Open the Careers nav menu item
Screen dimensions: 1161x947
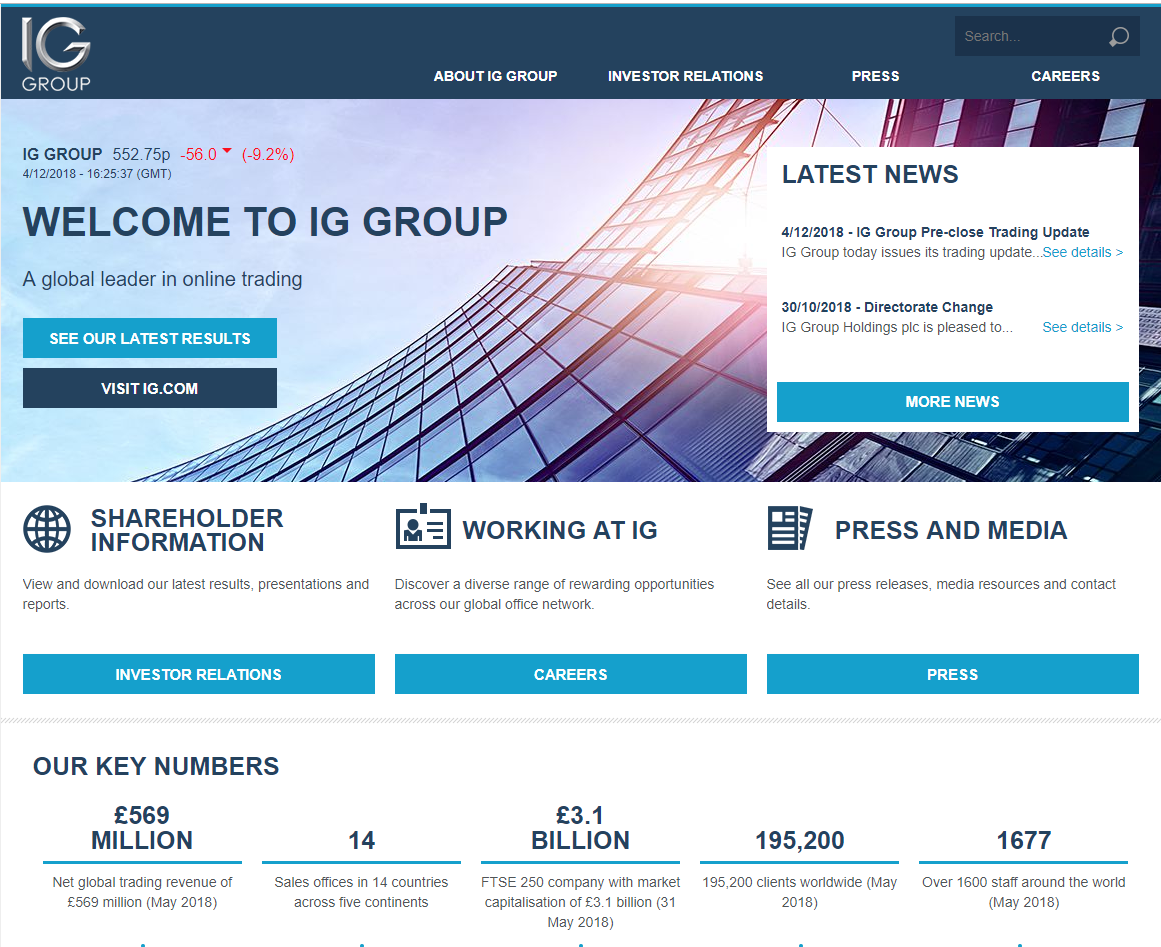tap(1065, 76)
